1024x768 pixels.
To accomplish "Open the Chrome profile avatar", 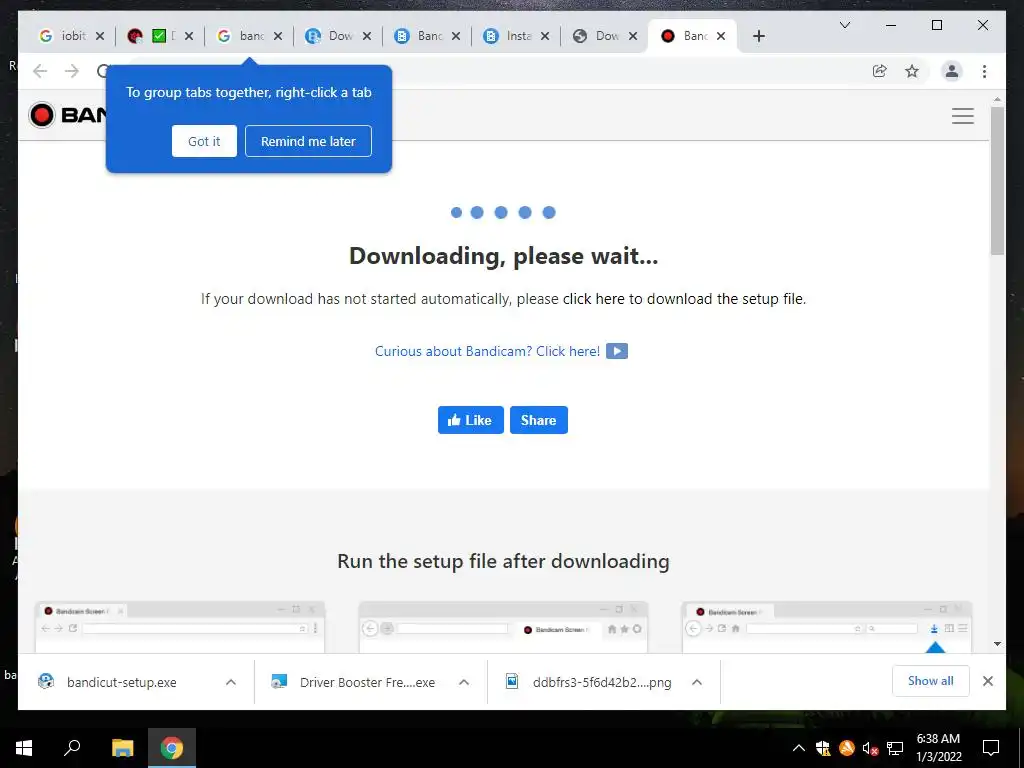I will pyautogui.click(x=952, y=71).
